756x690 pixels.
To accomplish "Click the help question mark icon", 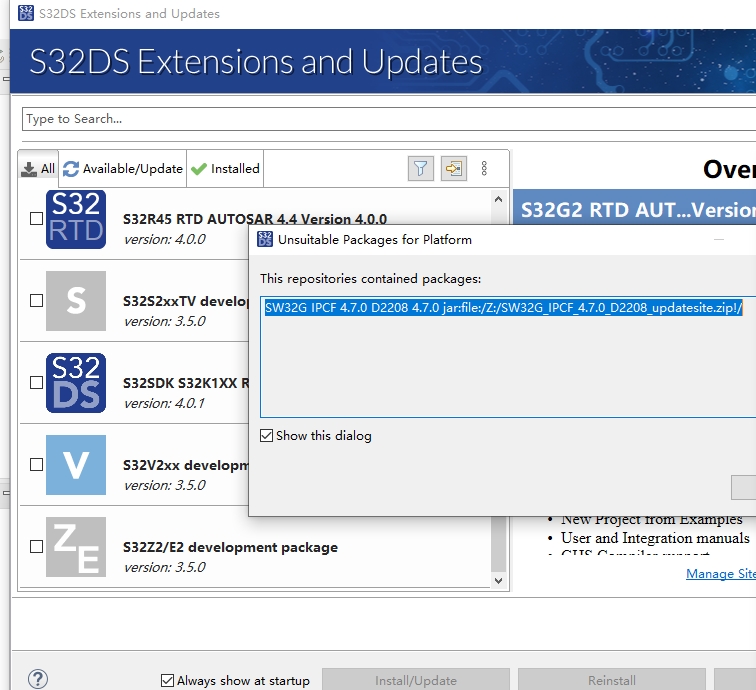I will tap(38, 679).
